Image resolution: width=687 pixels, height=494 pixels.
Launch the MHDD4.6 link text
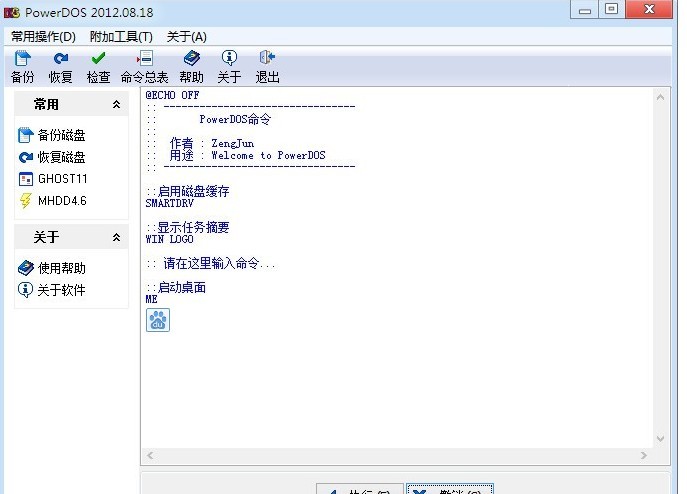coord(62,201)
